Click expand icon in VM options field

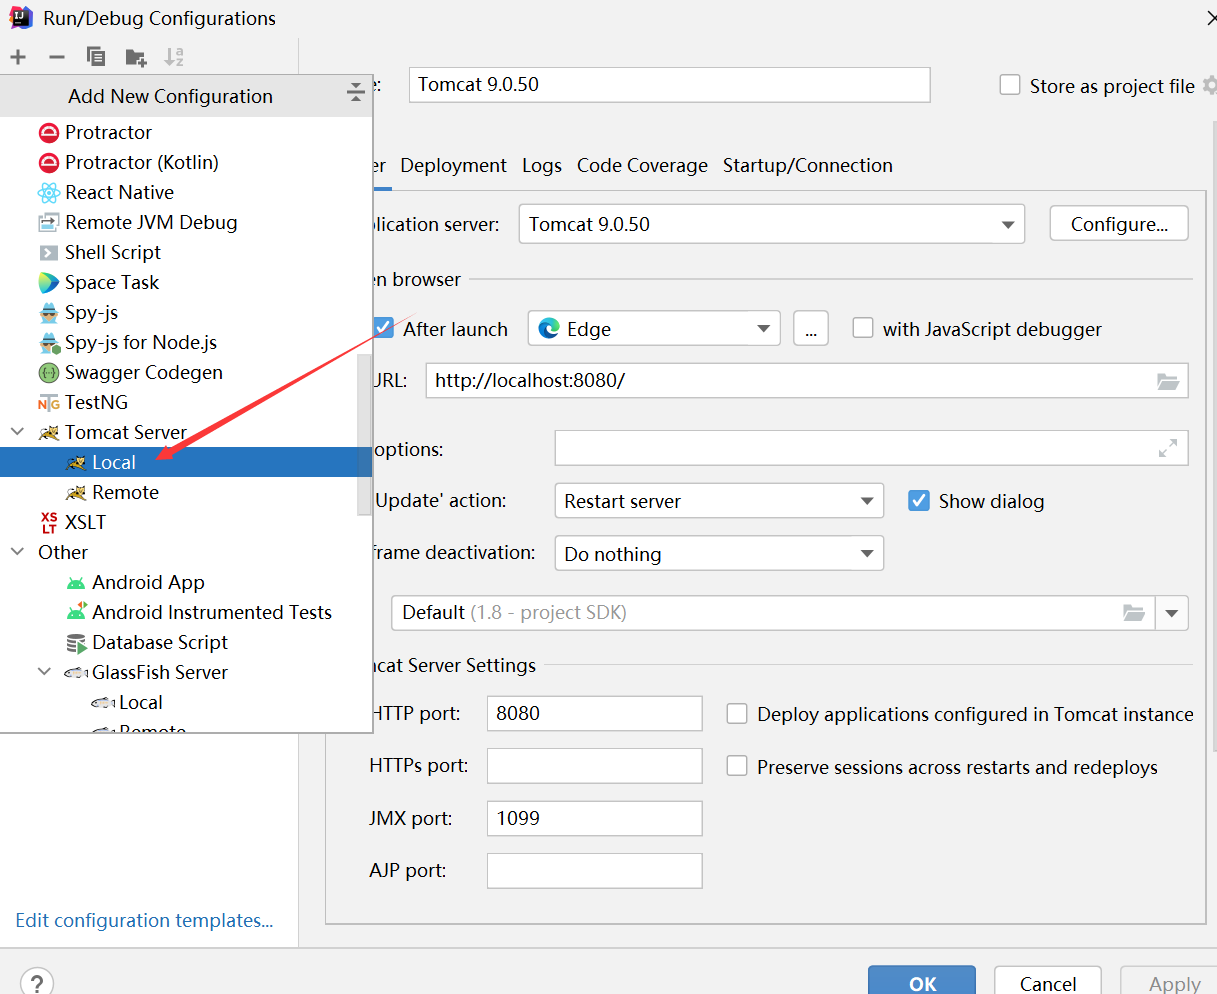pyautogui.click(x=1168, y=449)
